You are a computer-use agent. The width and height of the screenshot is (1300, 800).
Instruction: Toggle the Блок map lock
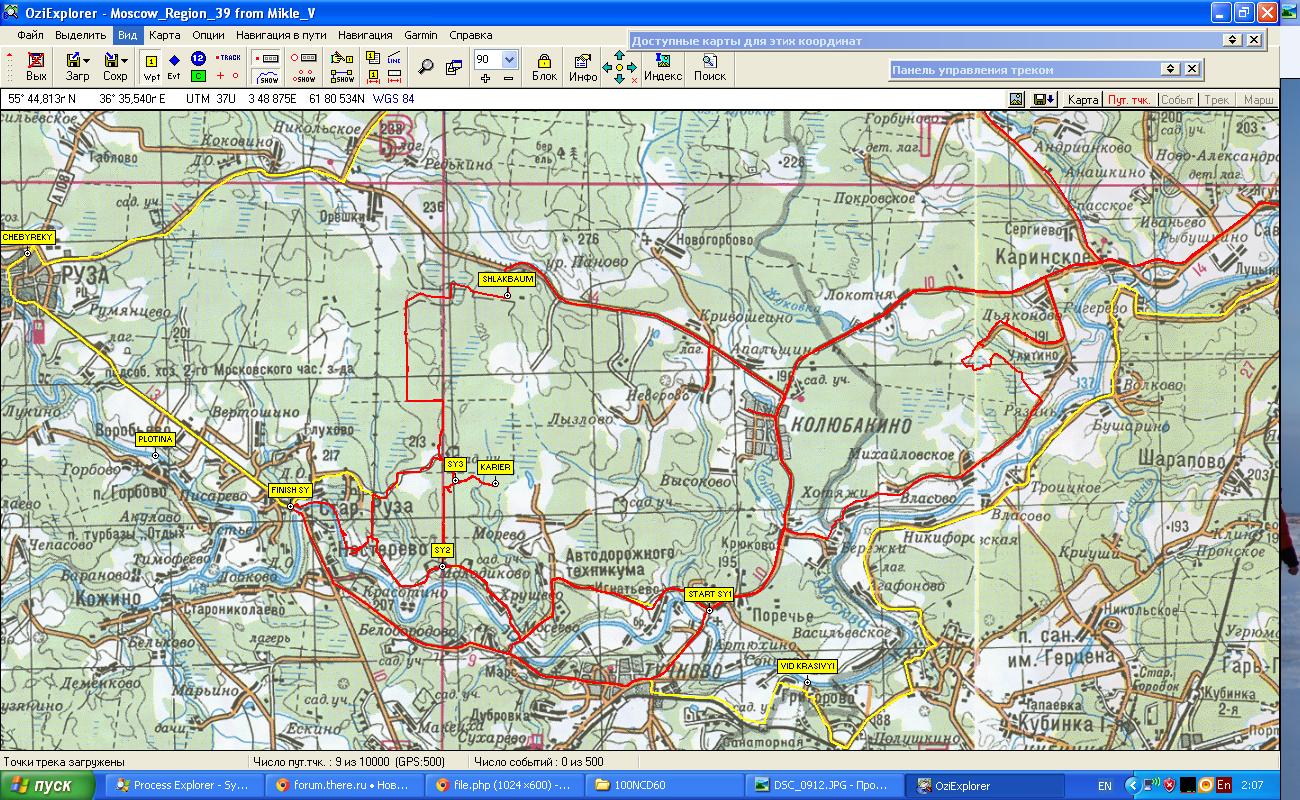[x=544, y=67]
